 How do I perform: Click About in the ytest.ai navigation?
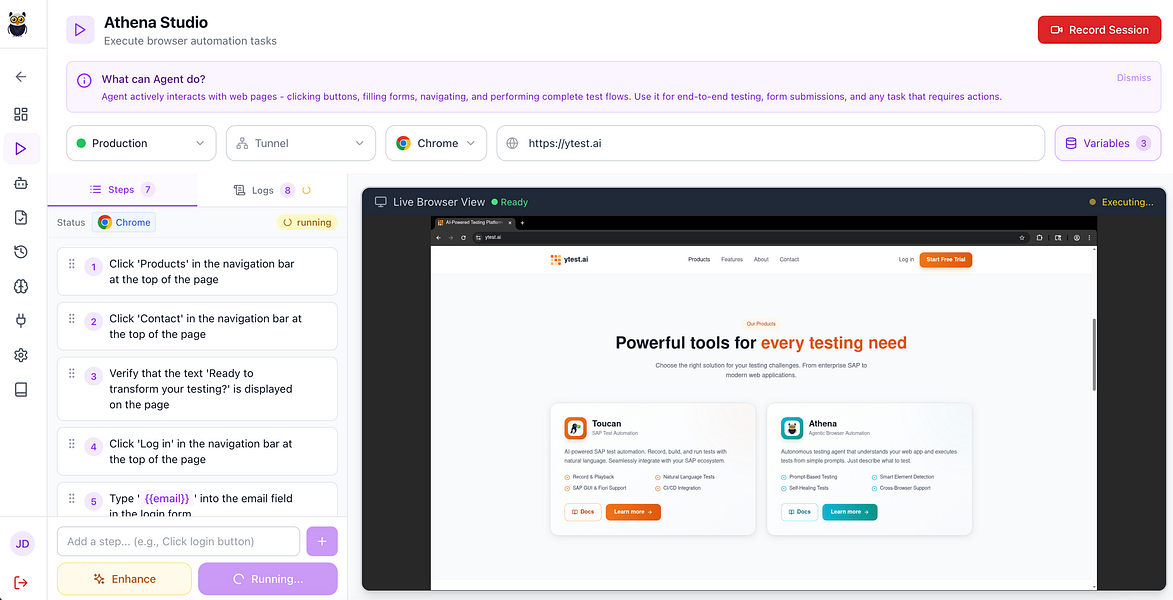tap(761, 260)
